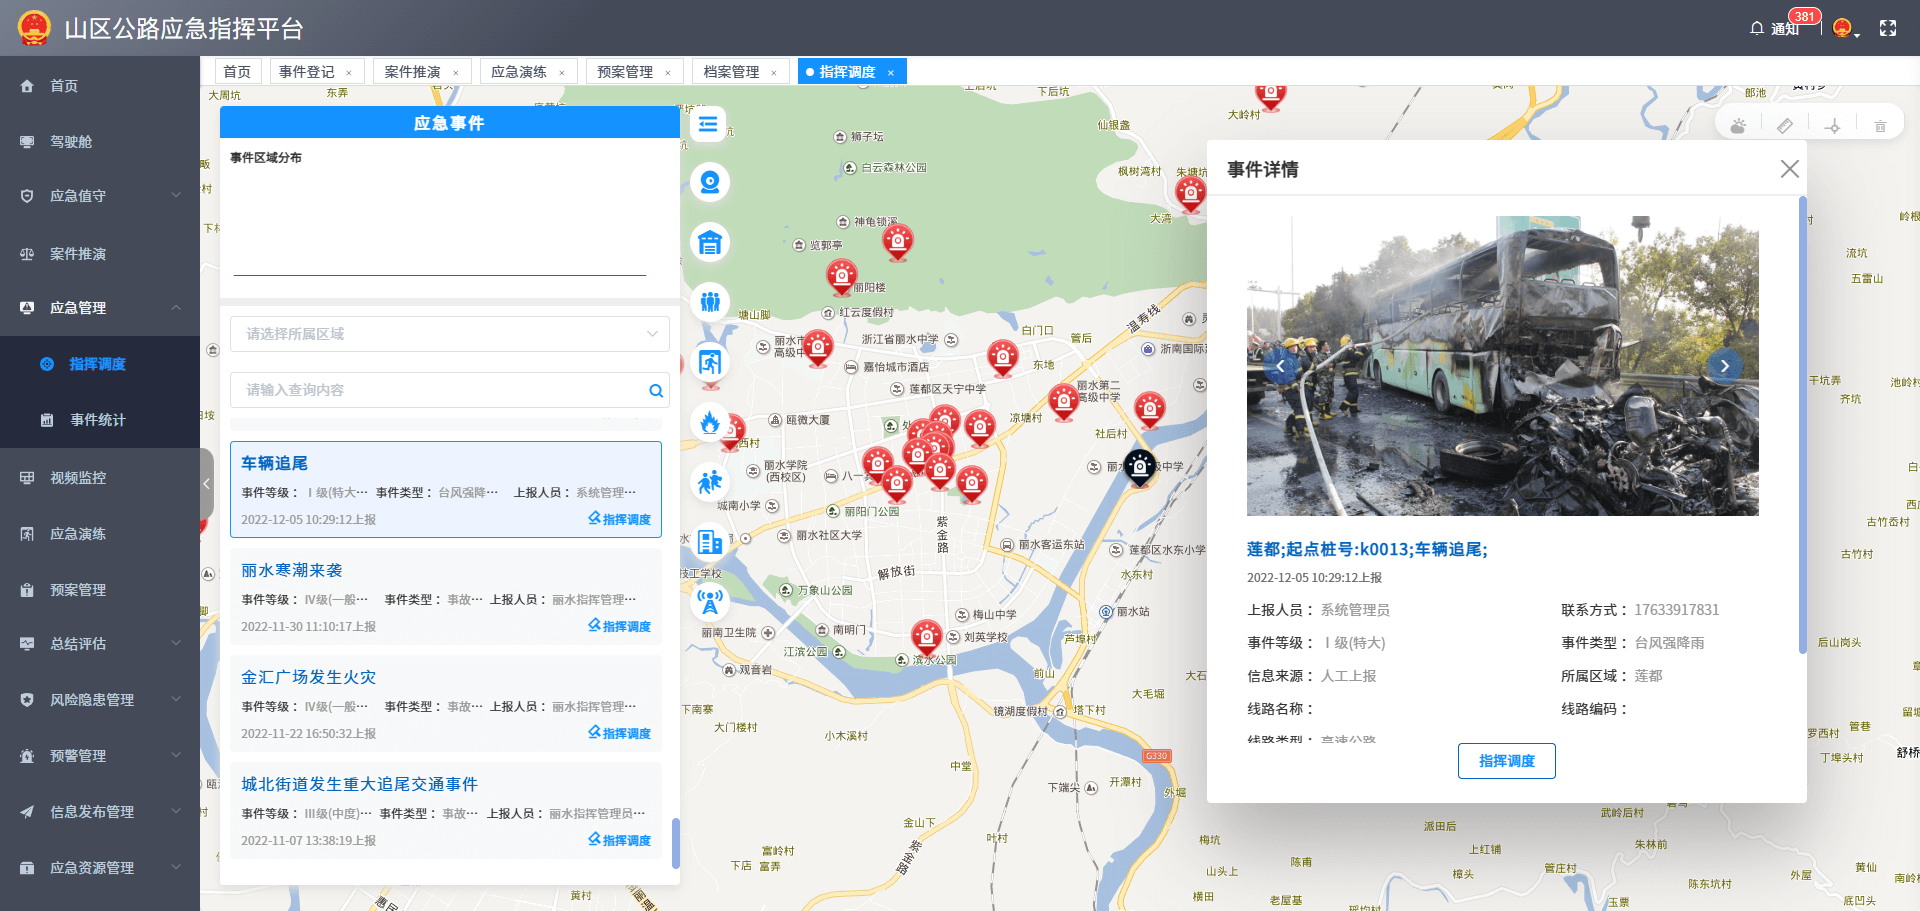Screen dimensions: 1920x911
Task: Click the trash clear icon in map toolbar
Action: point(1880,126)
